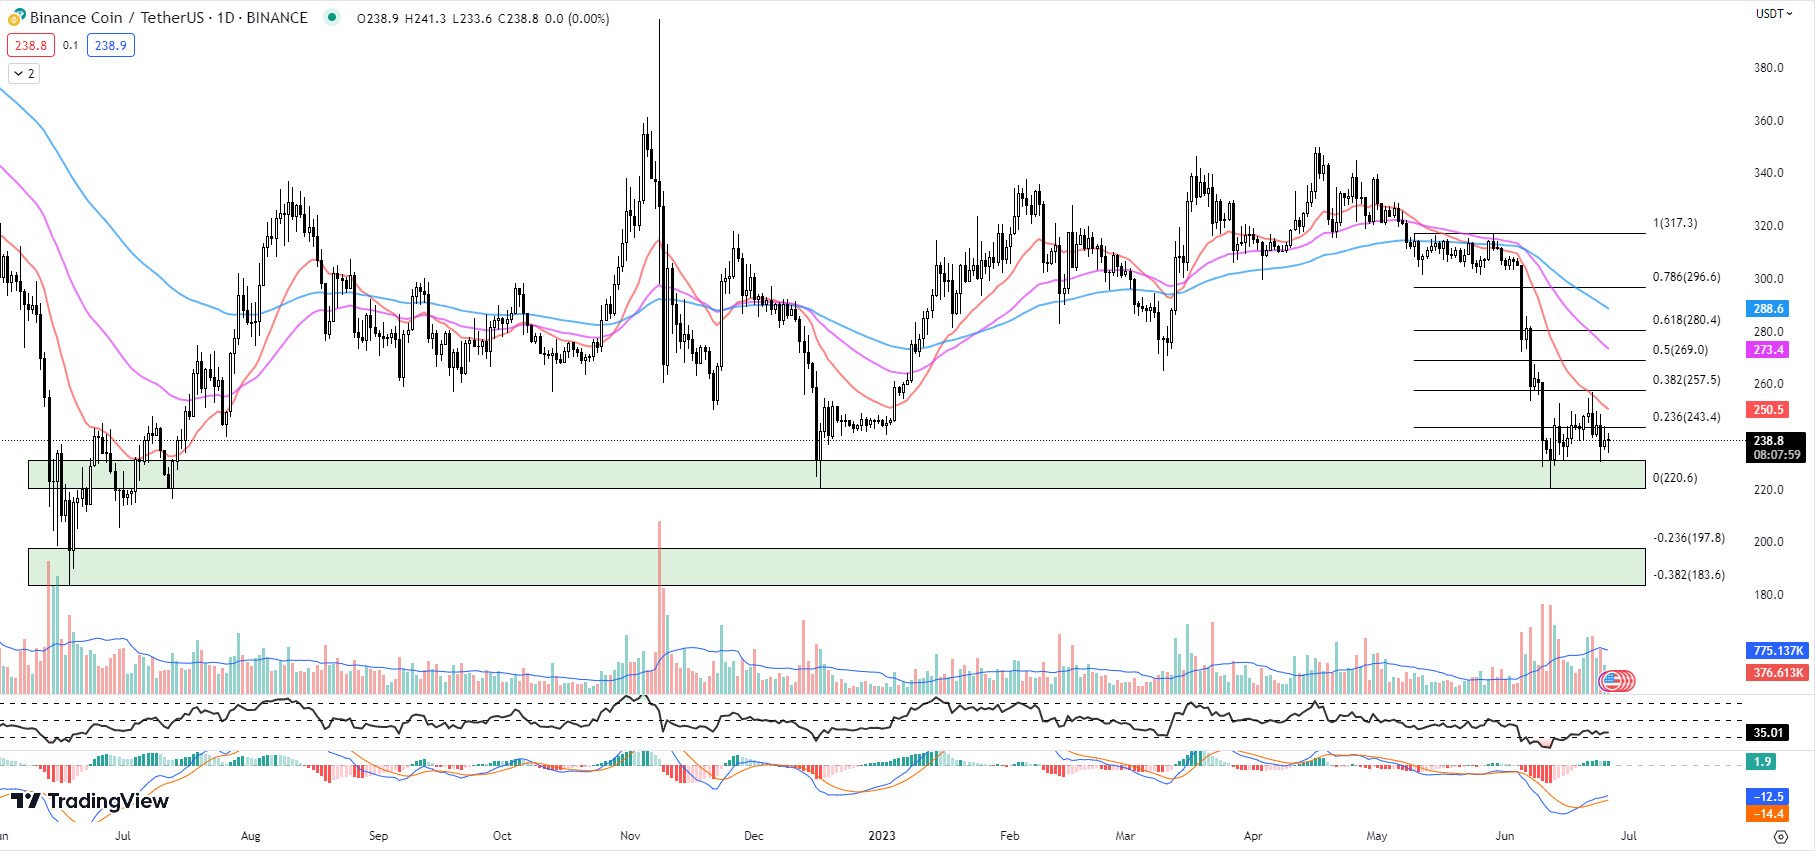Screen dimensions: 1815x851
Task: Click the 180.0 price axis label
Action: coord(1768,595)
